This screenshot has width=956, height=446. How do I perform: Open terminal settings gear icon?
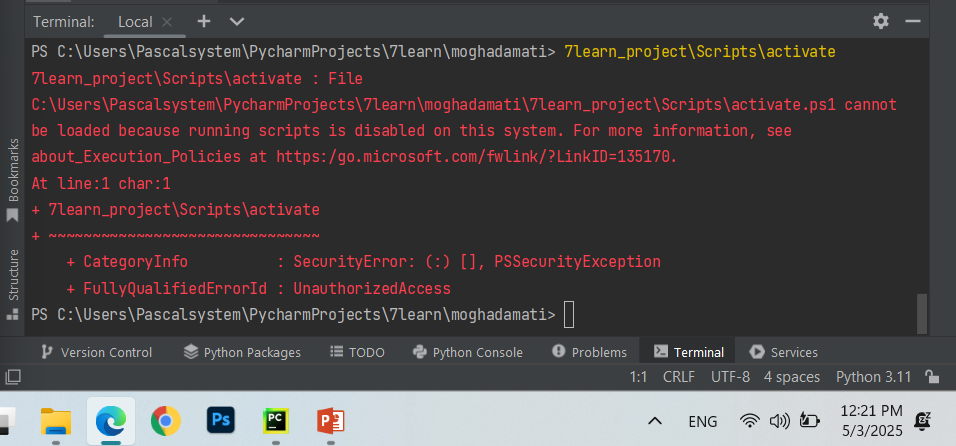pyautogui.click(x=880, y=21)
